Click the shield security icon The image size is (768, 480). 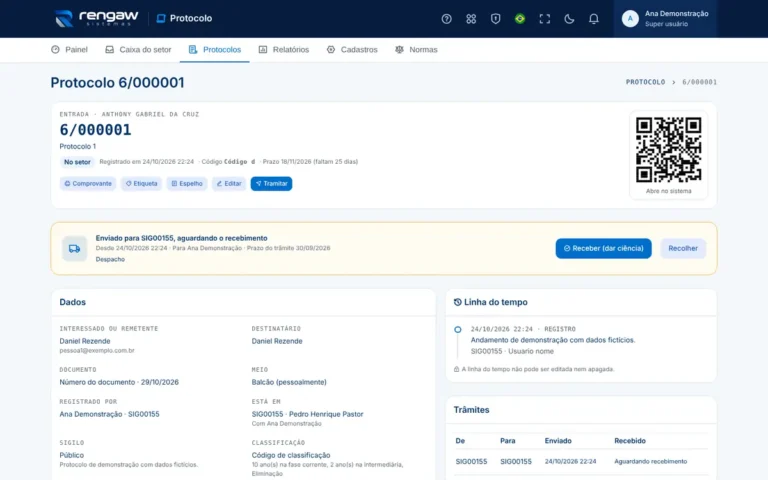(495, 19)
